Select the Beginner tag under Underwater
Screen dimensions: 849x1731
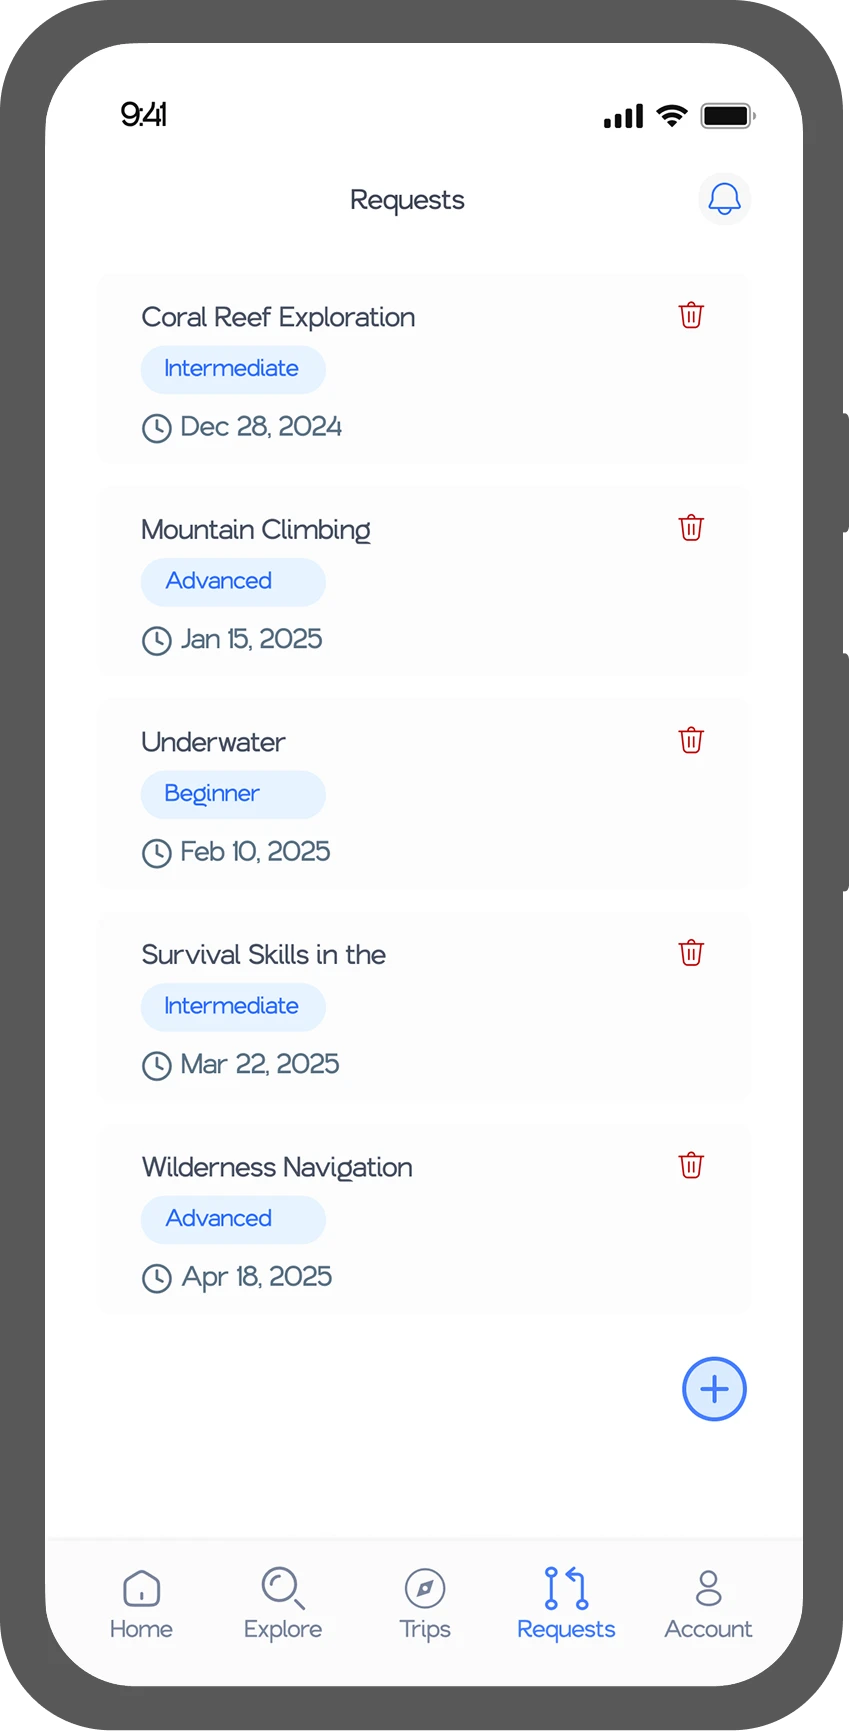(233, 794)
